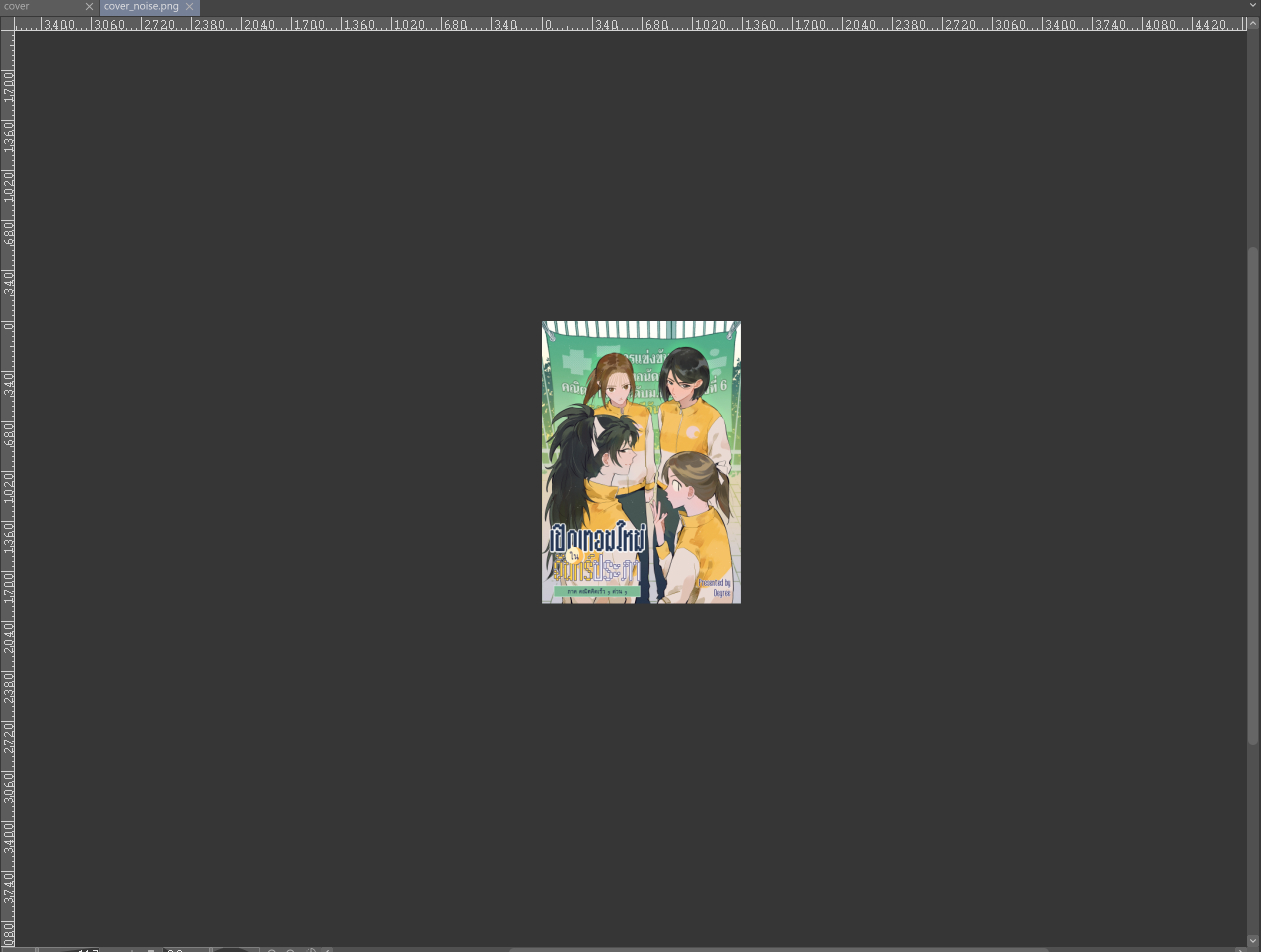Click the ruler origin corner box
Image resolution: width=1261 pixels, height=952 pixels.
(x=7, y=24)
